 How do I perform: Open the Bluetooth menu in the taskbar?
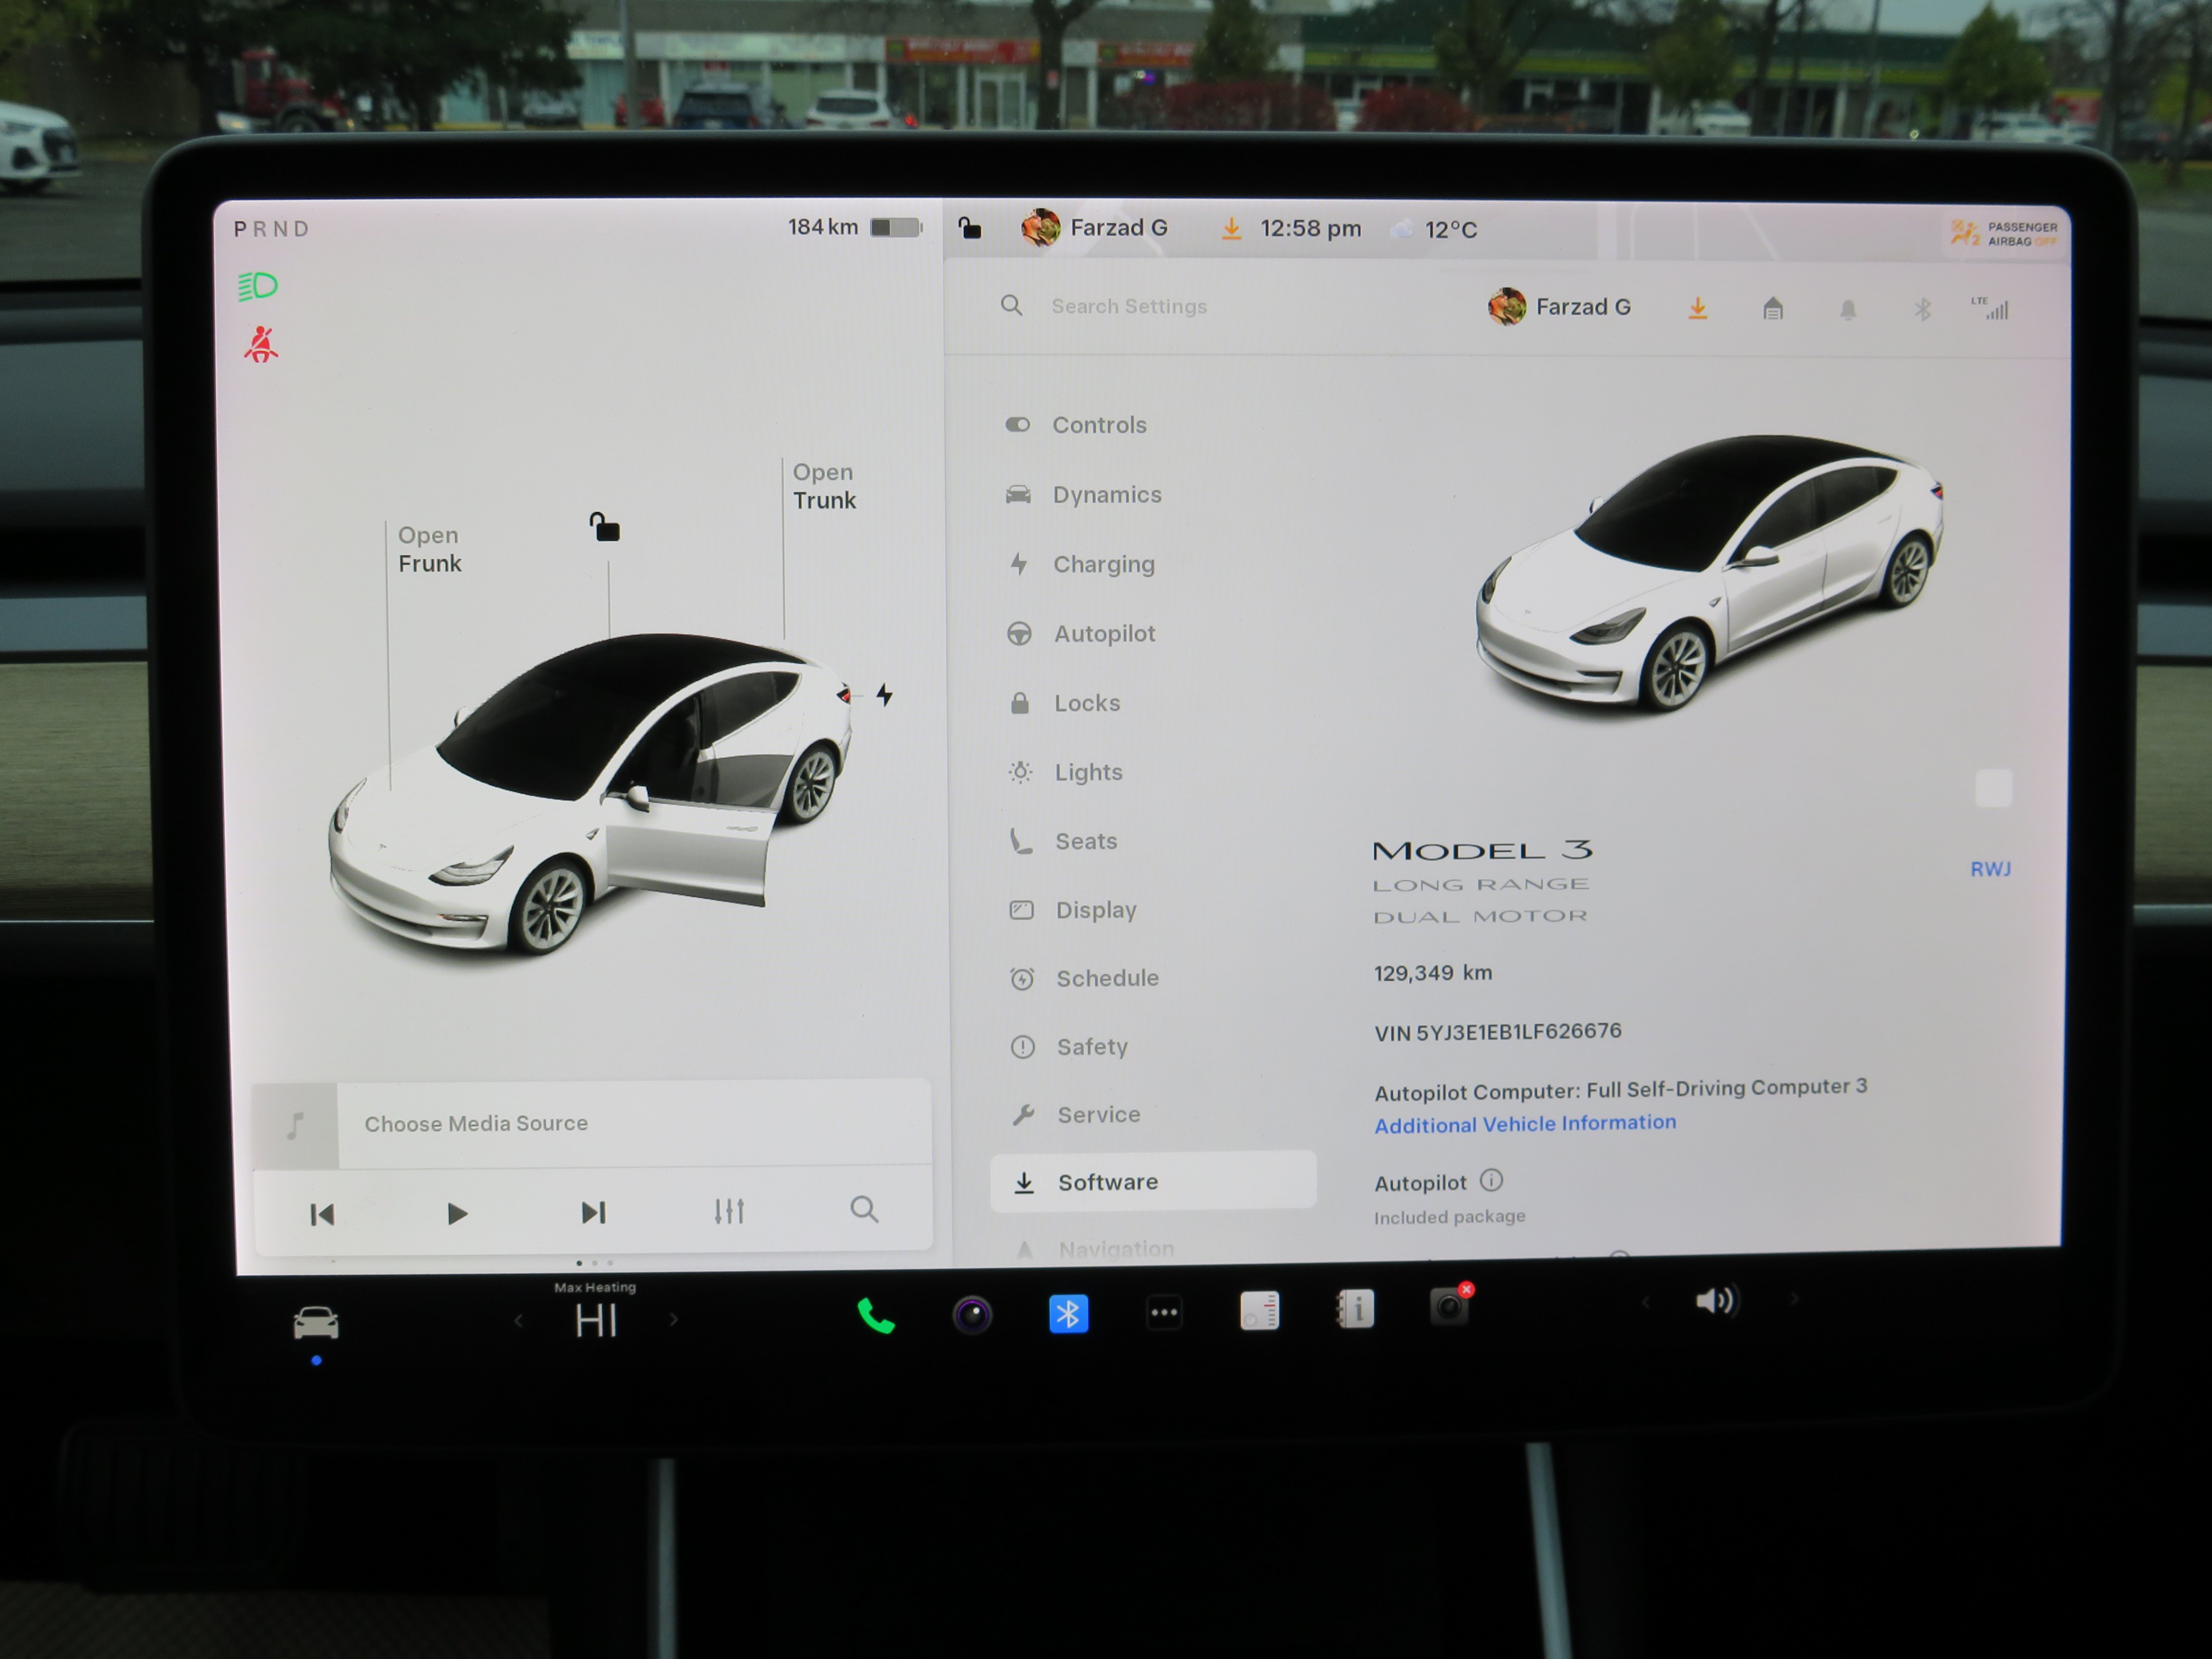[x=1068, y=1312]
